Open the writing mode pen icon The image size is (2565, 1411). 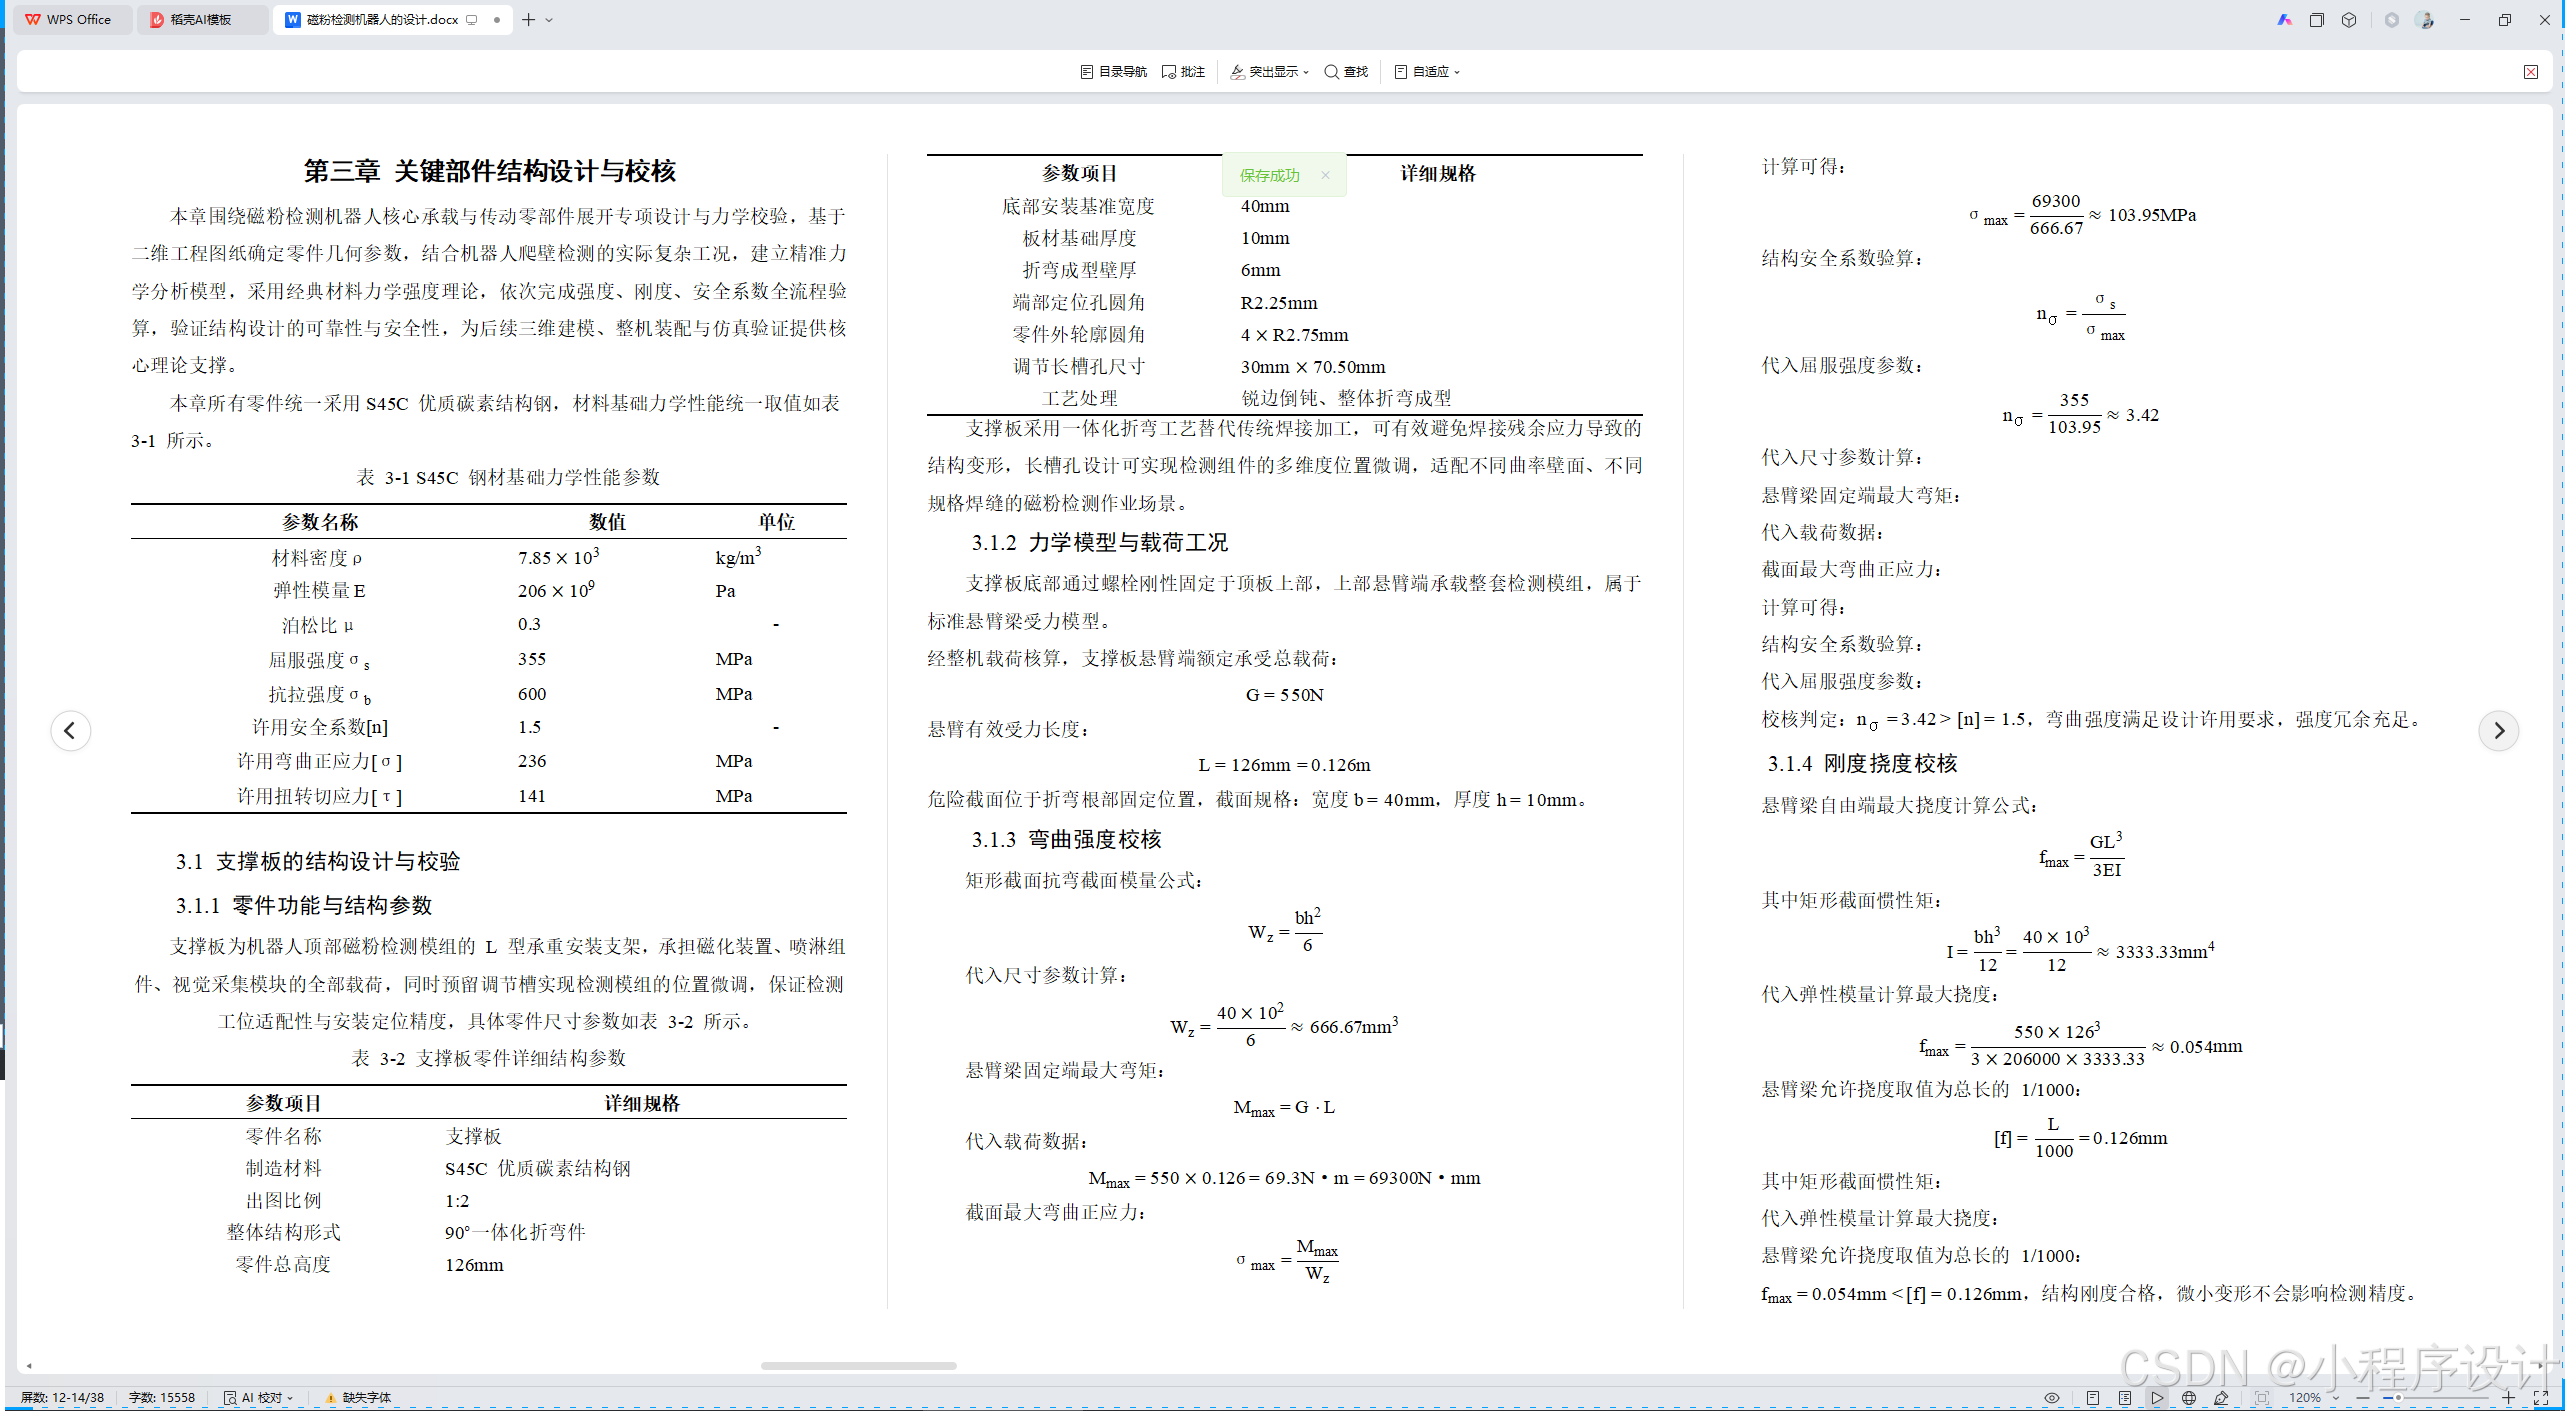(x=2220, y=1397)
